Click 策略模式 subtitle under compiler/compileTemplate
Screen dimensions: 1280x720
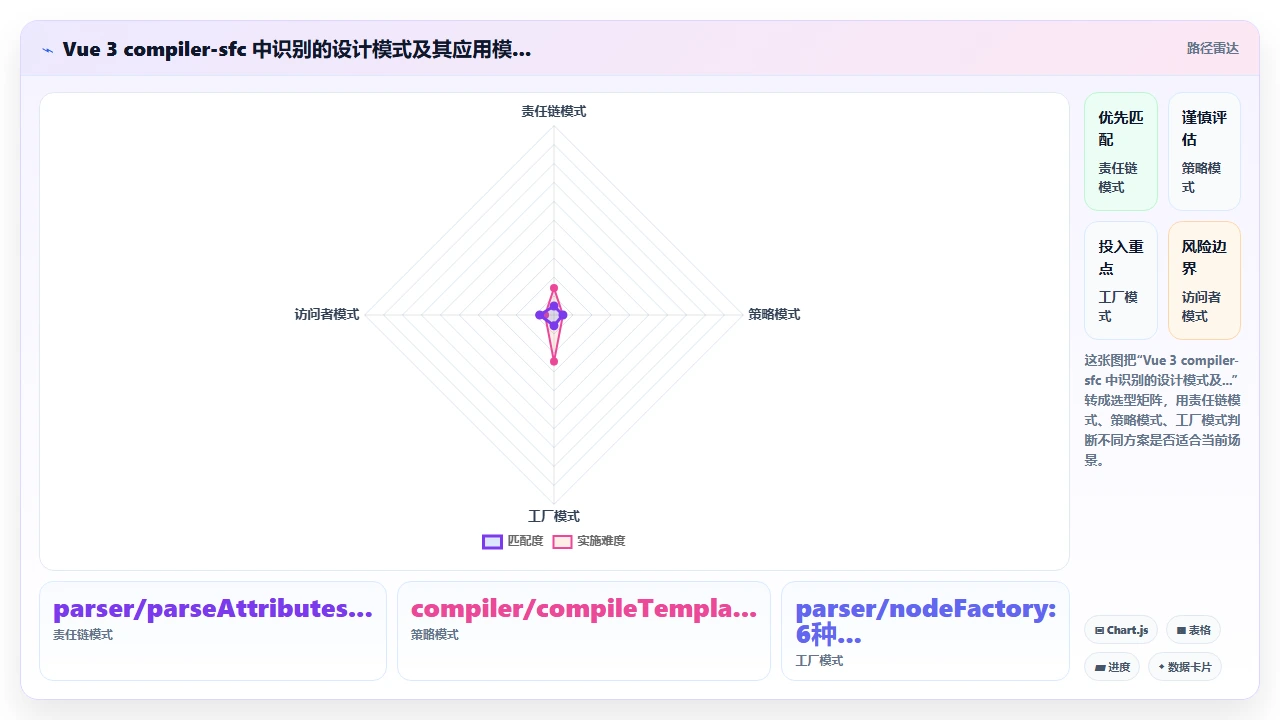(x=435, y=634)
